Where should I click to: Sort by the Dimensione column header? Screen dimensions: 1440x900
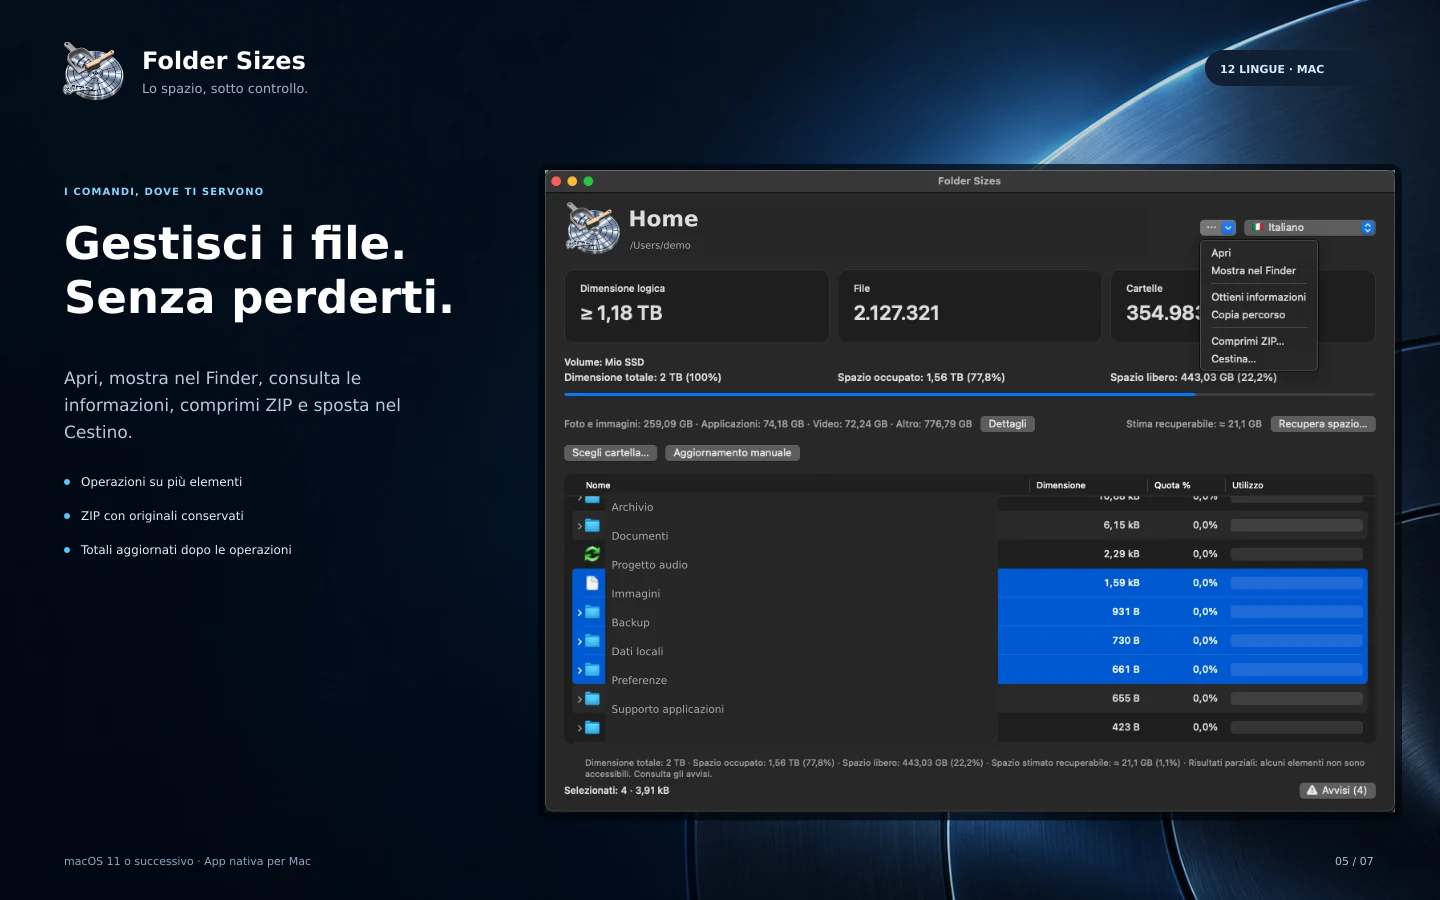point(1061,485)
